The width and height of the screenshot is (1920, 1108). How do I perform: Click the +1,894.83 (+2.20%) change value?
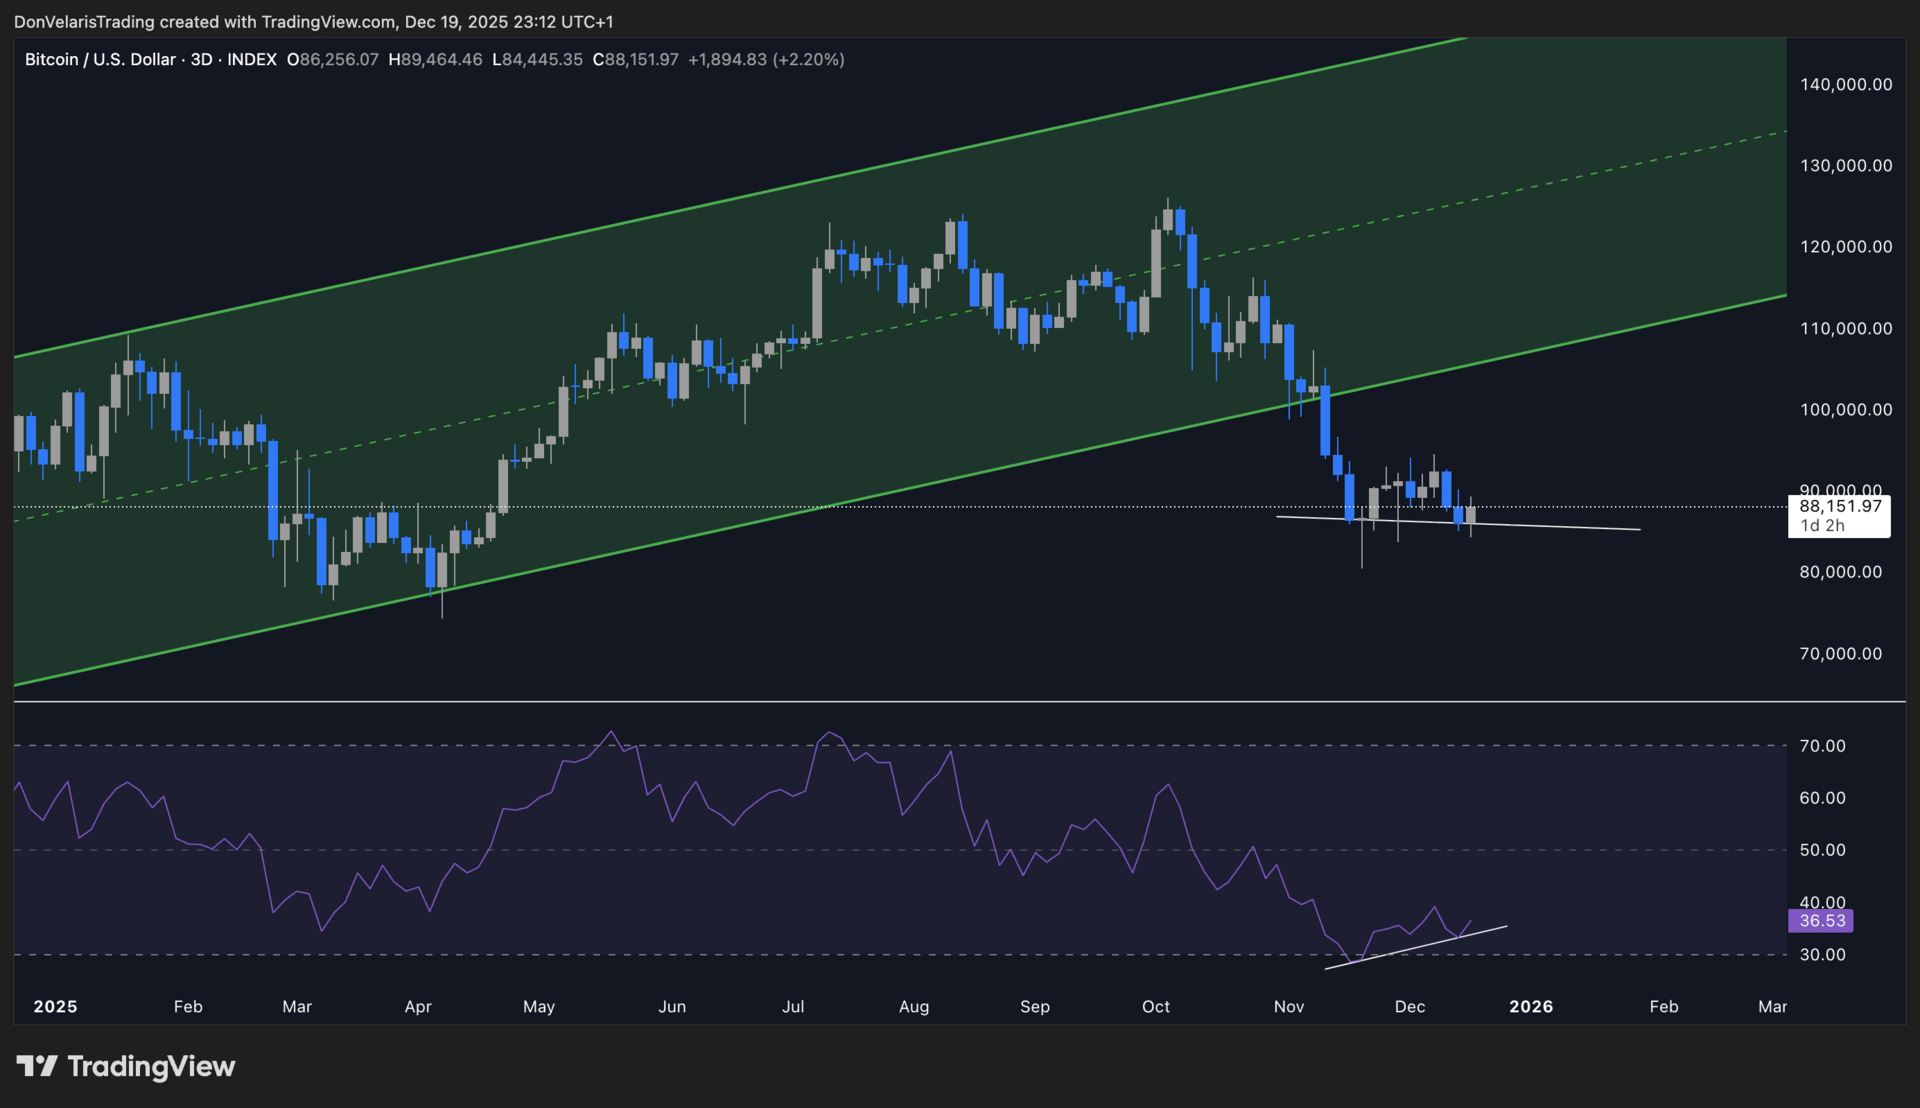tap(766, 60)
